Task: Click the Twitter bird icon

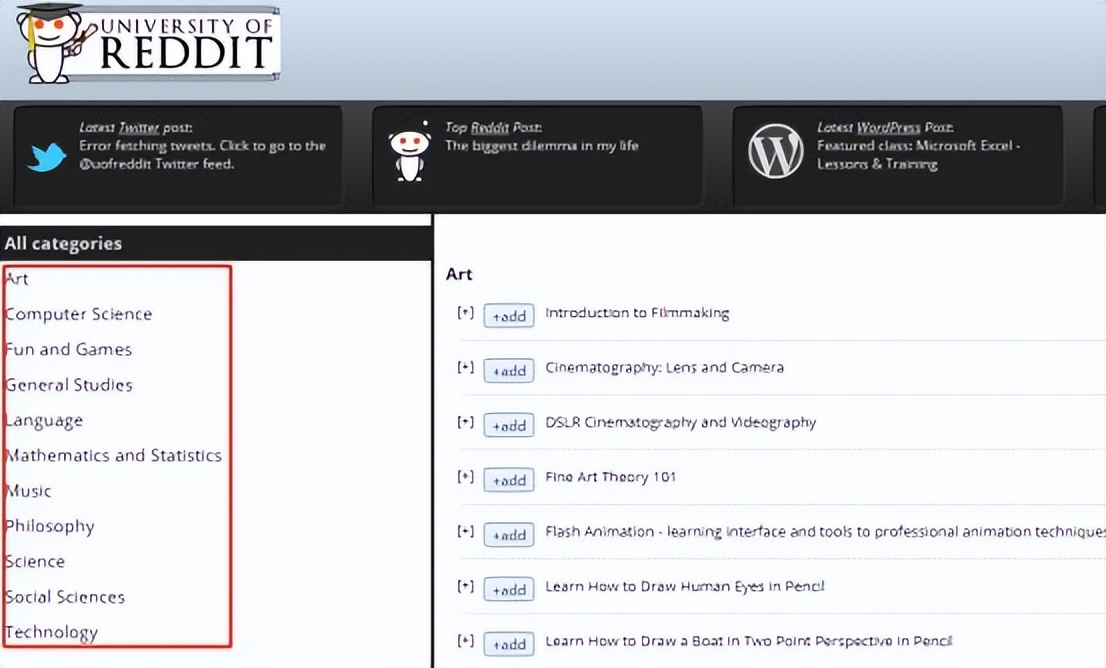Action: (47, 157)
